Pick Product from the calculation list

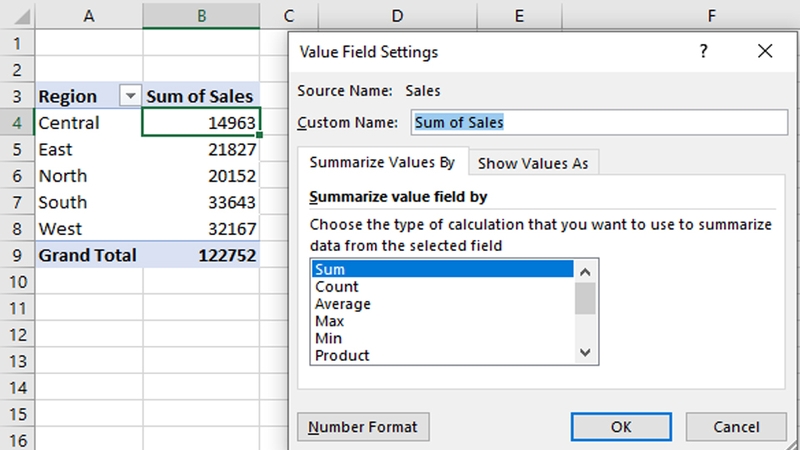pyautogui.click(x=442, y=356)
